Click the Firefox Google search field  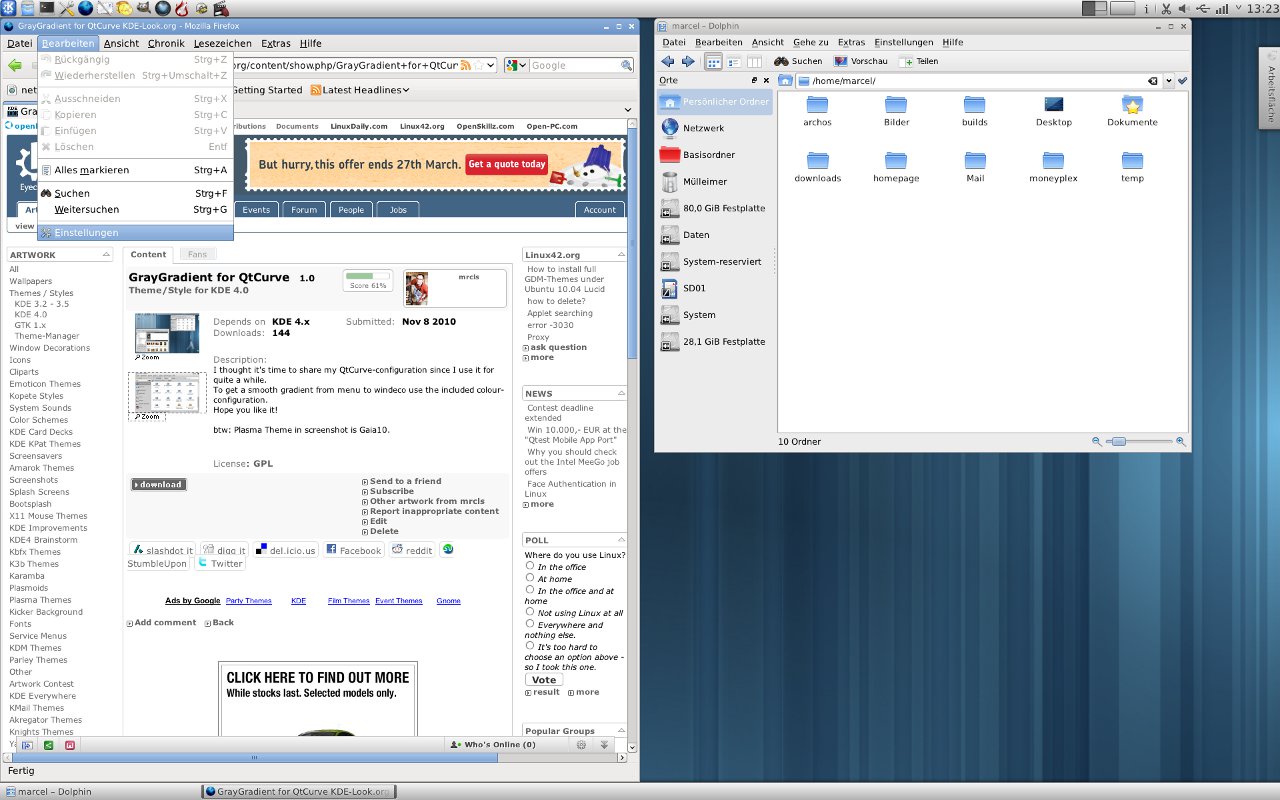575,65
